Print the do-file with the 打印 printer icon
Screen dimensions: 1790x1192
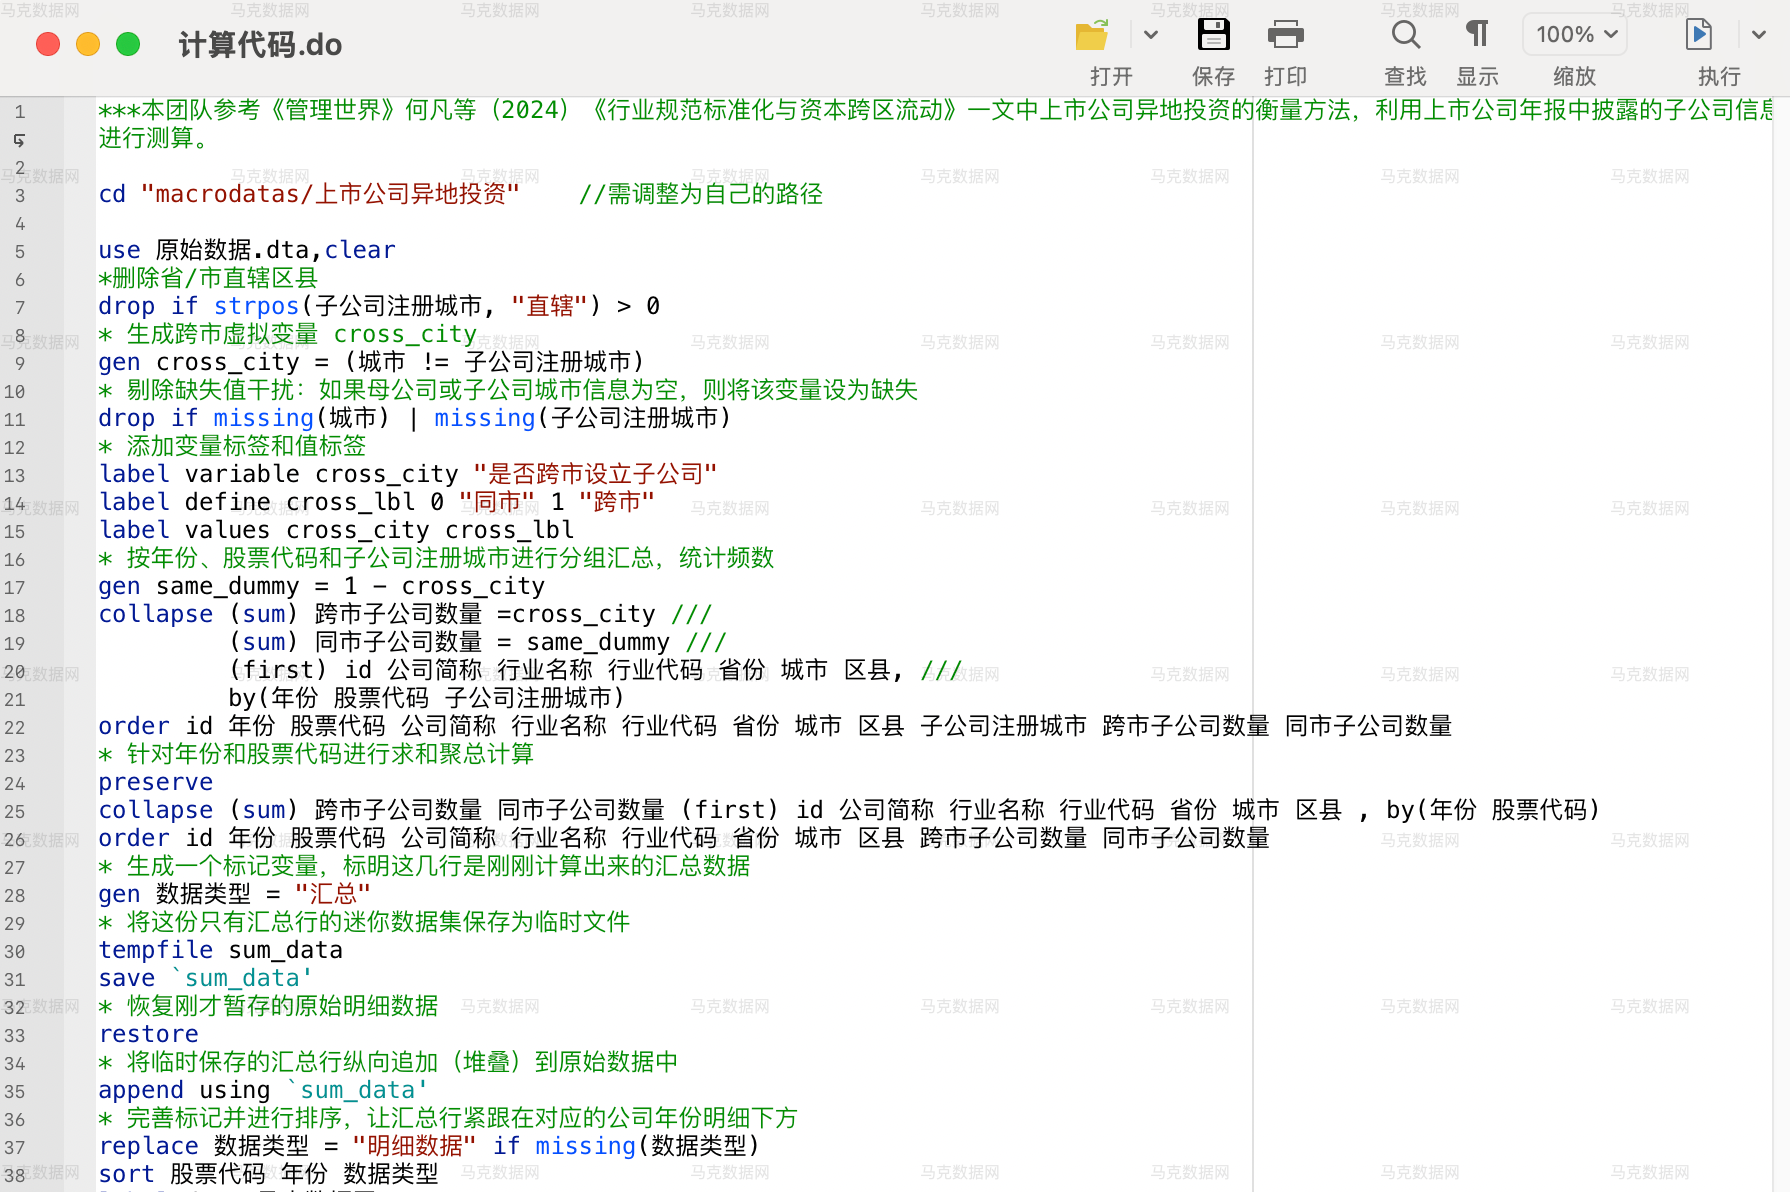click(x=1285, y=34)
